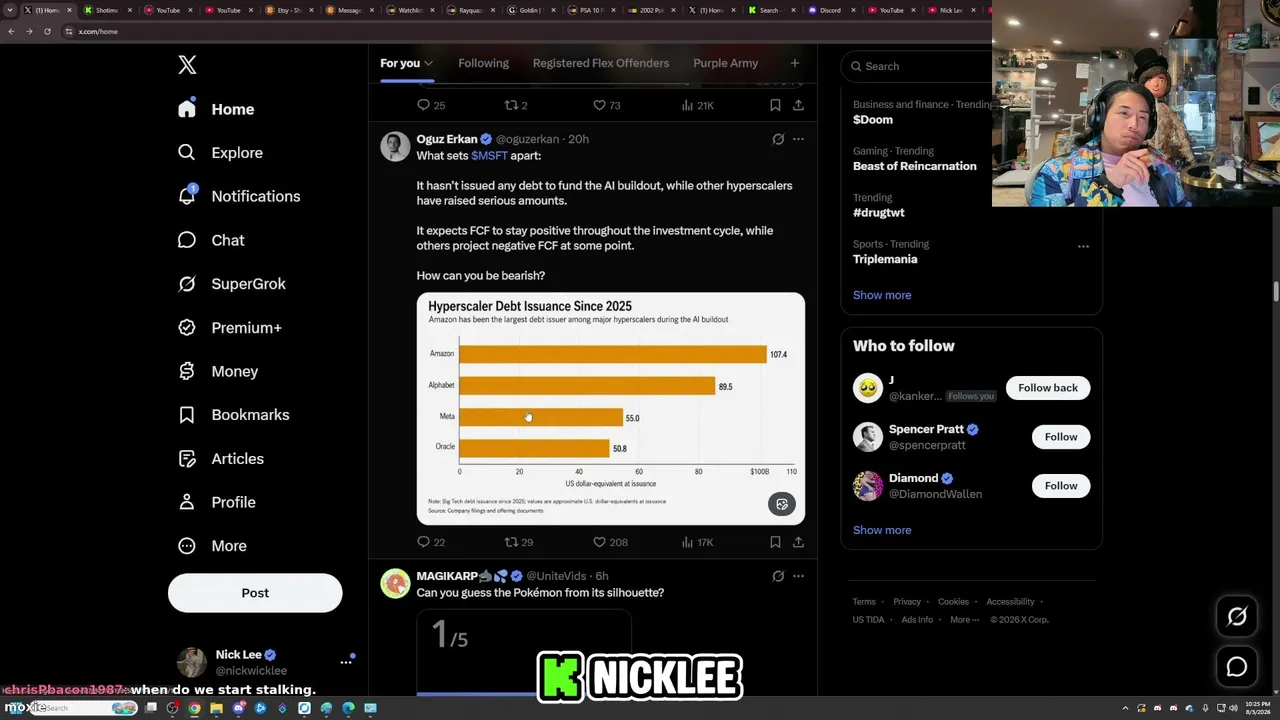The height and width of the screenshot is (720, 1280).
Task: Open the Hyperscaler Debt Issuance chart image
Action: pyautogui.click(x=611, y=409)
